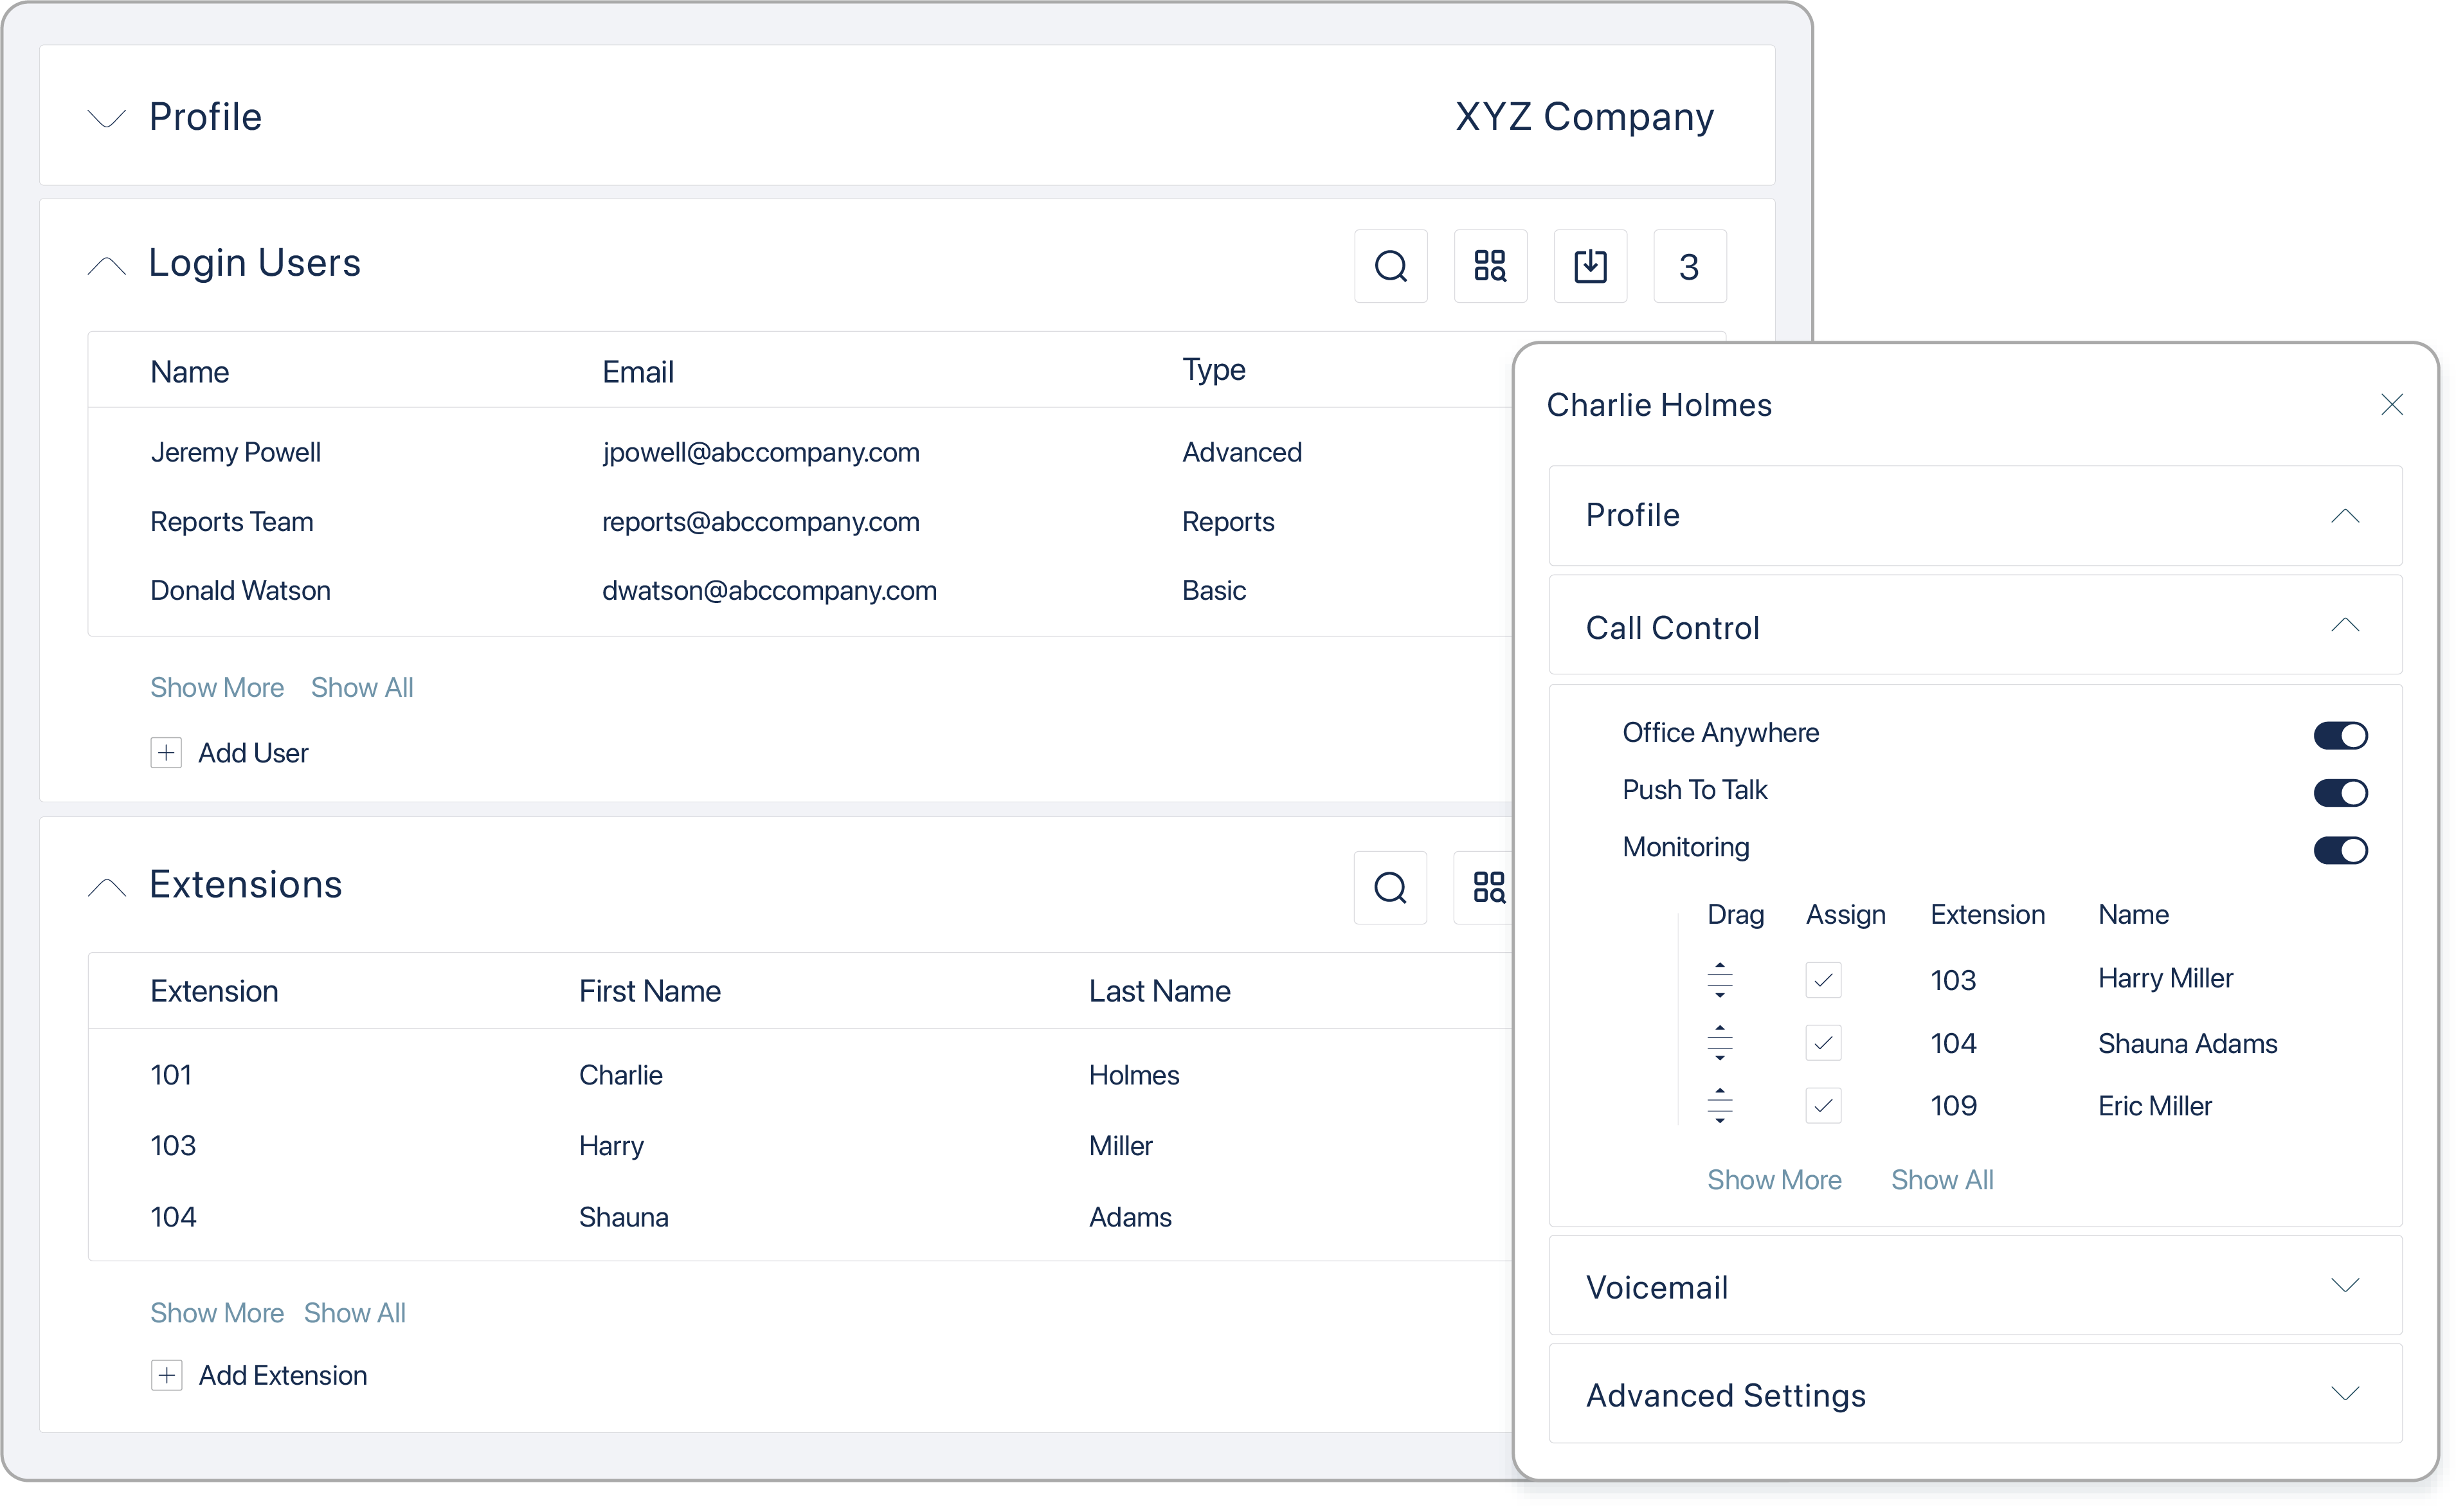The width and height of the screenshot is (2456, 1512).
Task: Click the XYZ Company title
Action: coord(1585,117)
